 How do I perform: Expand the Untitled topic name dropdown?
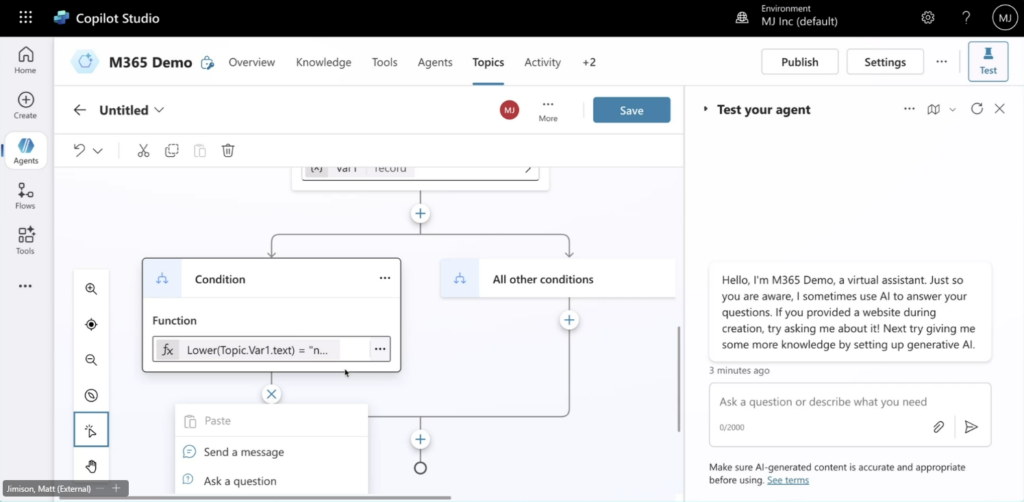(x=159, y=110)
